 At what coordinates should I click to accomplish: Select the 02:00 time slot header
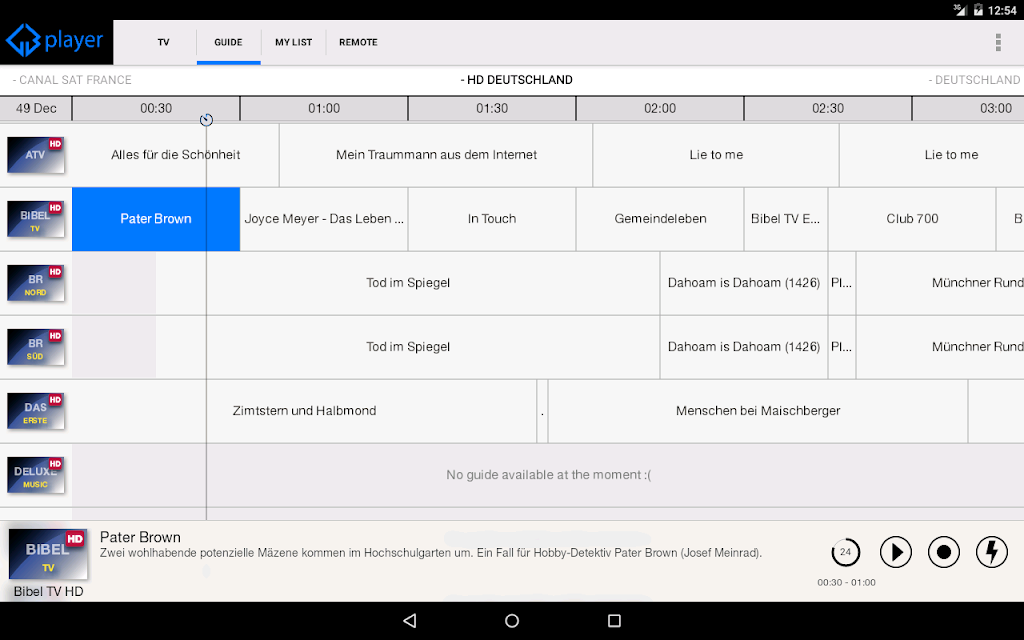point(660,108)
